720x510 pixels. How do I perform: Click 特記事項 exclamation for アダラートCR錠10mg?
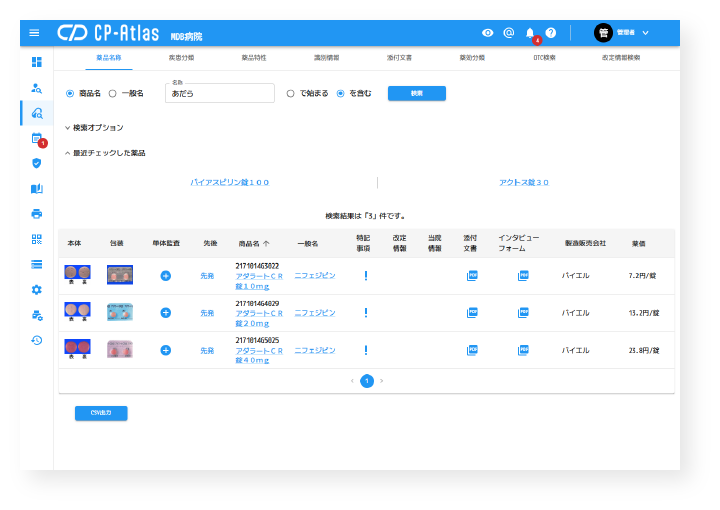tap(366, 276)
